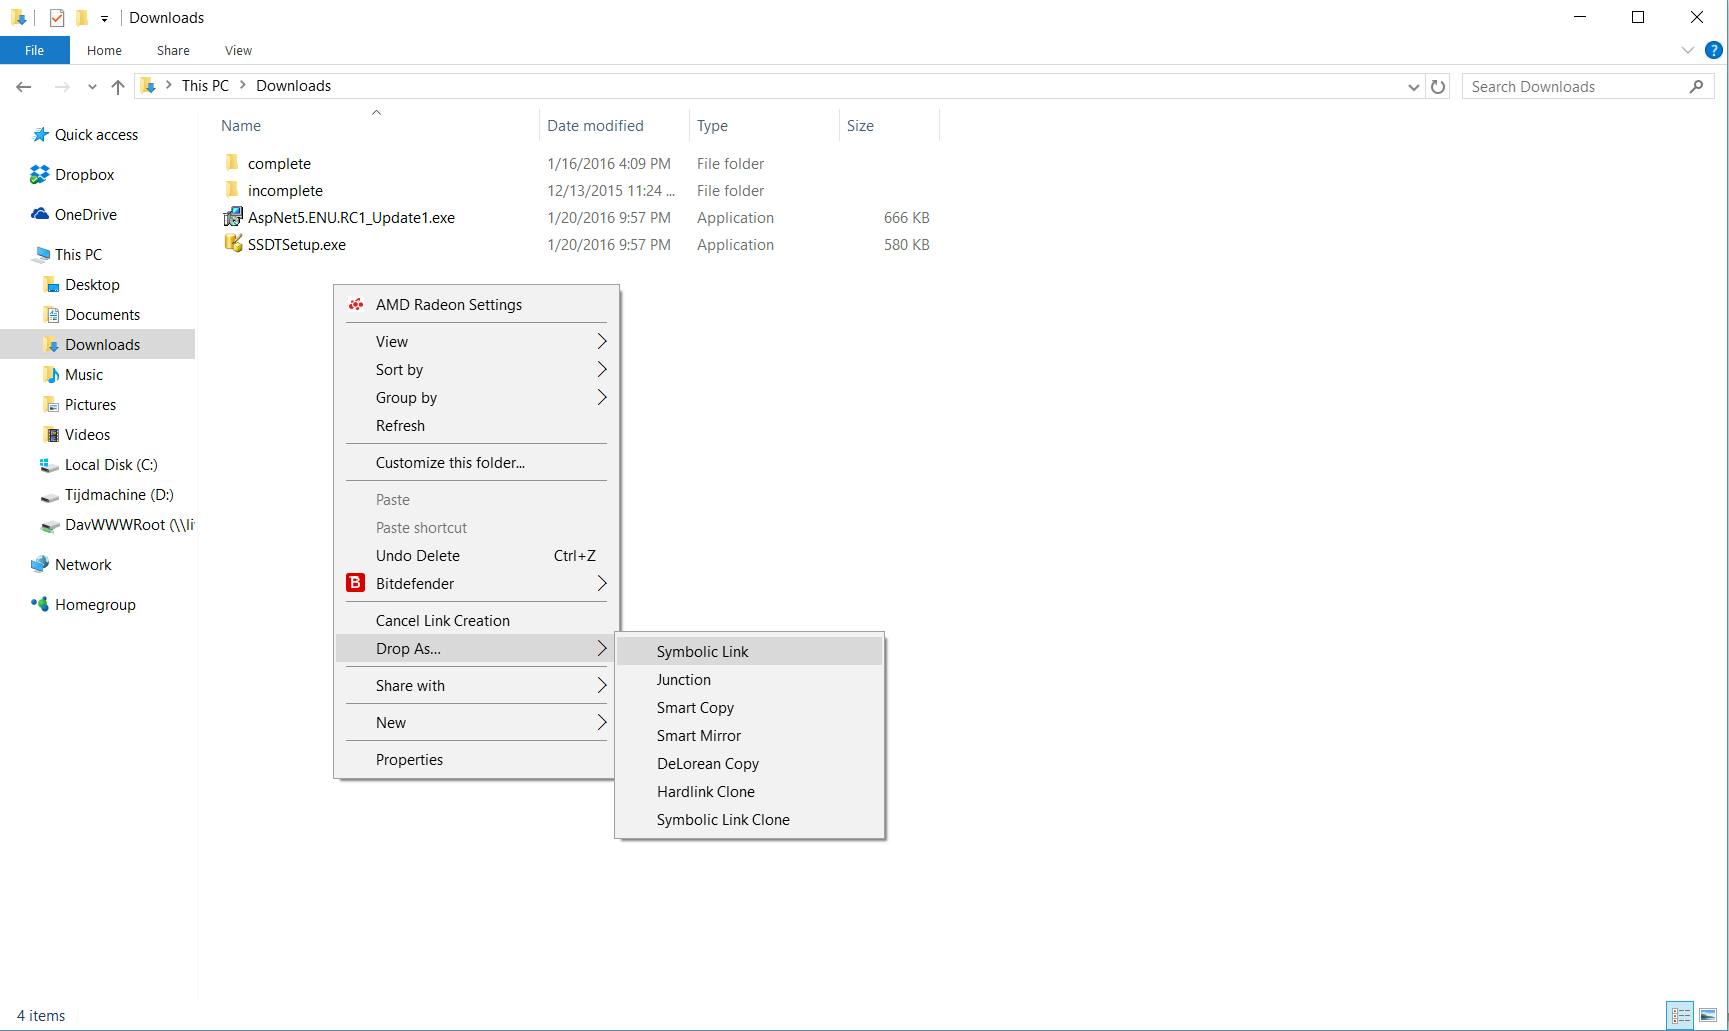The width and height of the screenshot is (1729, 1031).
Task: Choose Cancel Link Creation
Action: 476,621
